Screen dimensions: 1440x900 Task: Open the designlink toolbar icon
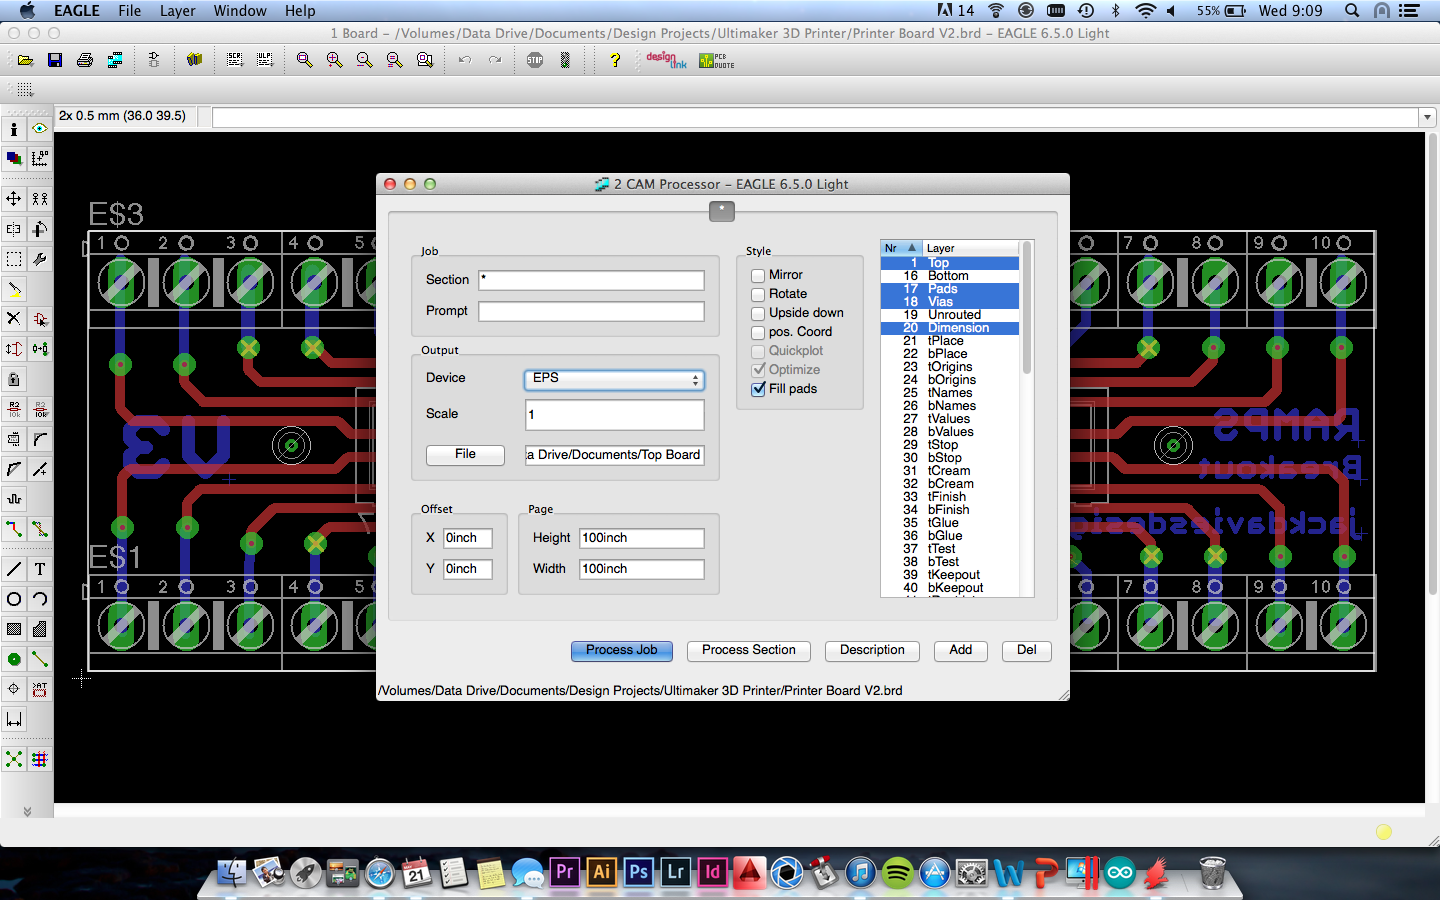click(666, 60)
